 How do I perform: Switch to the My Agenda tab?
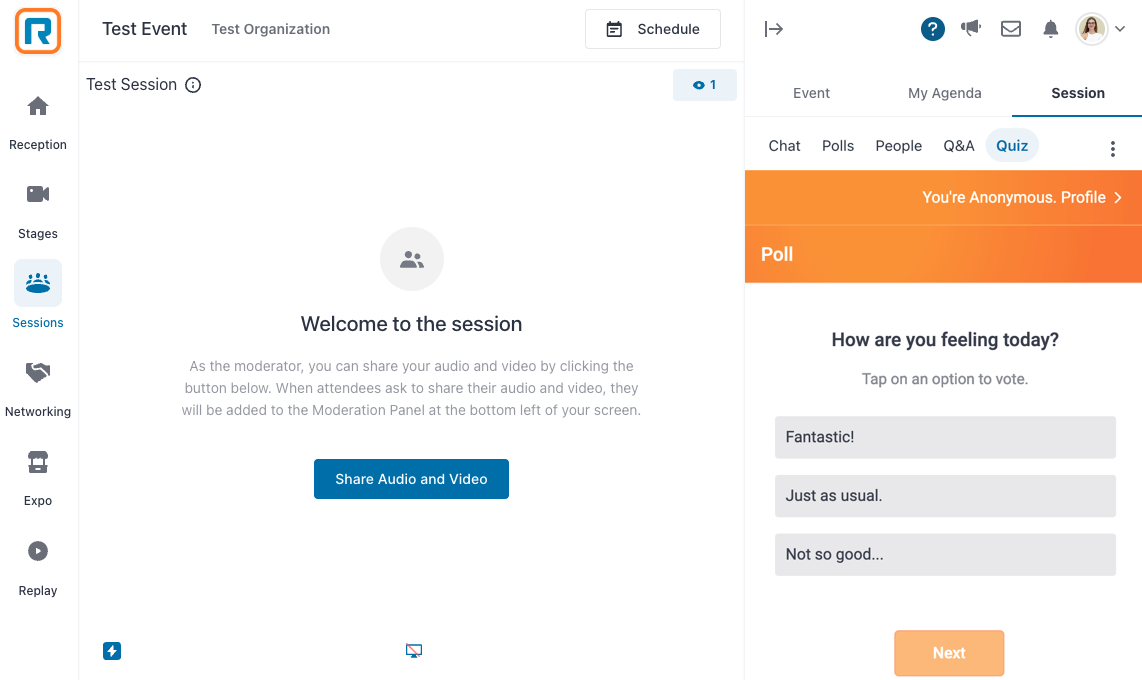[x=945, y=93]
